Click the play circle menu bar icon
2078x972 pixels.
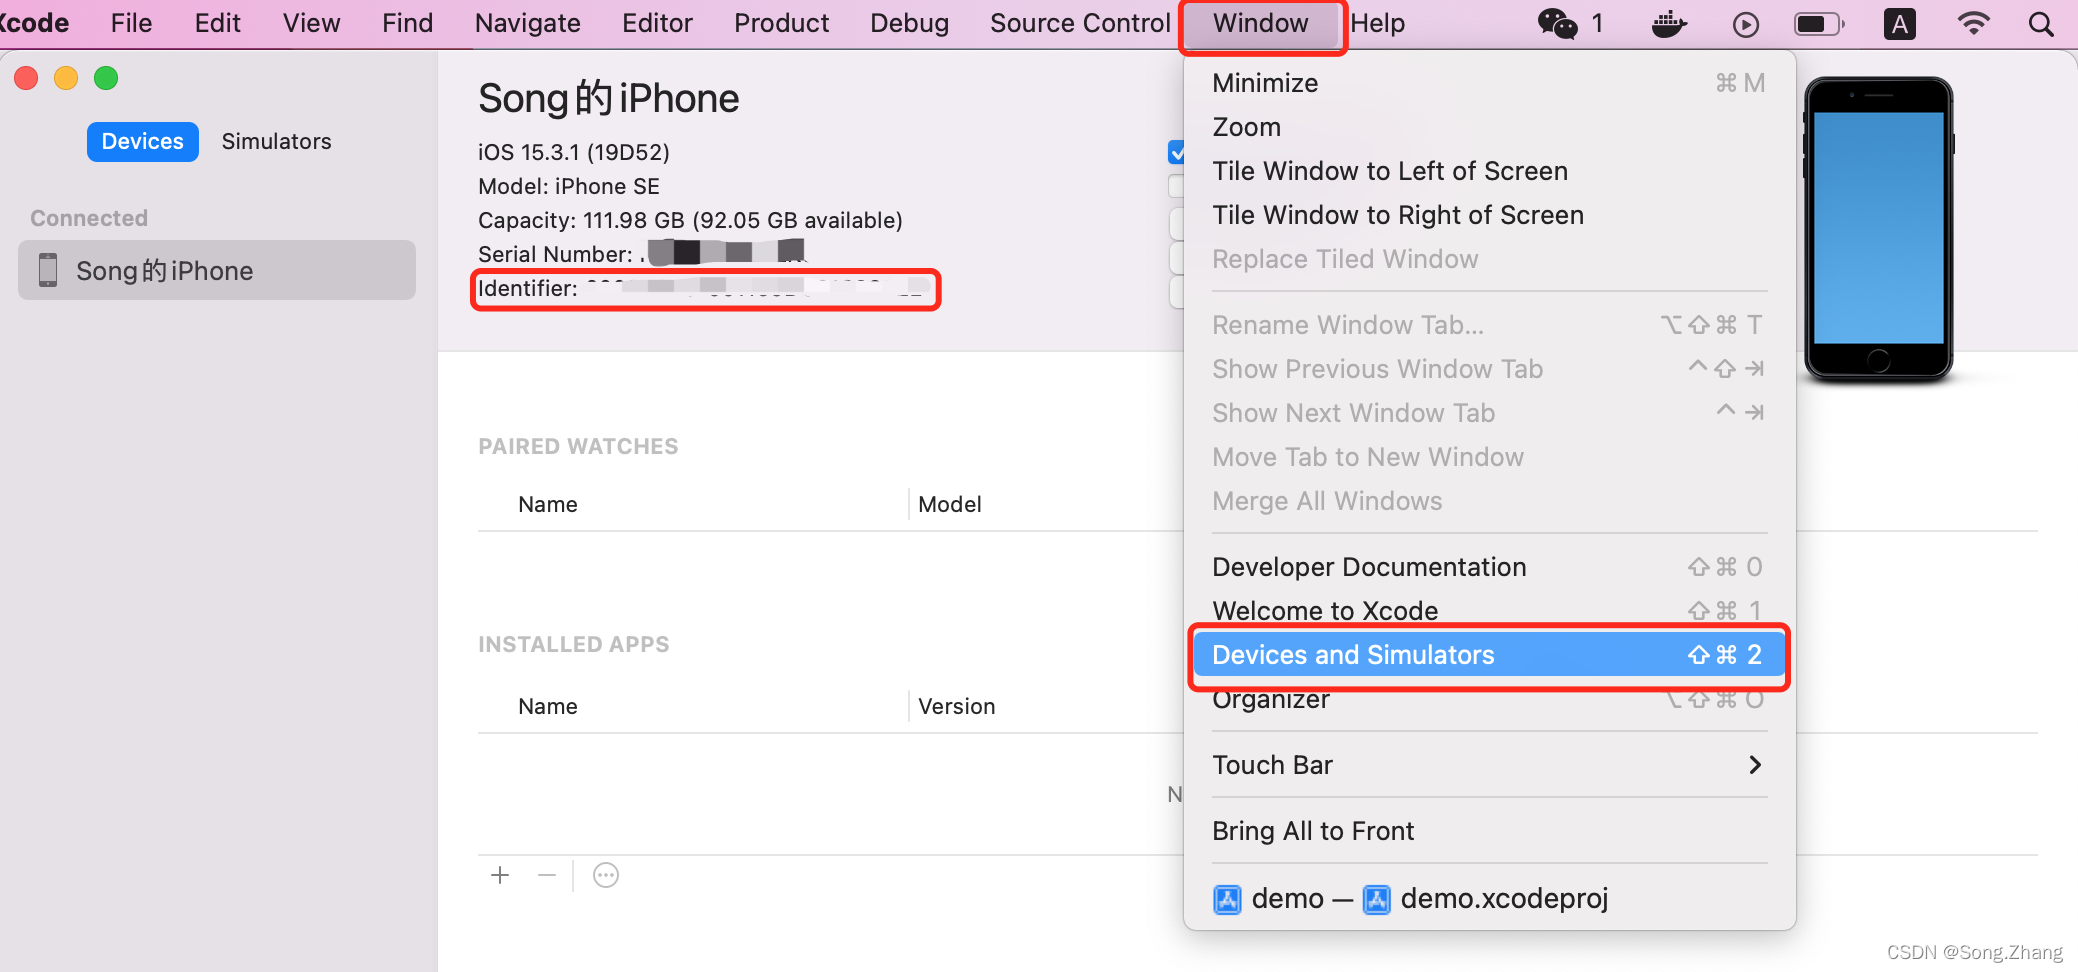[x=1746, y=24]
